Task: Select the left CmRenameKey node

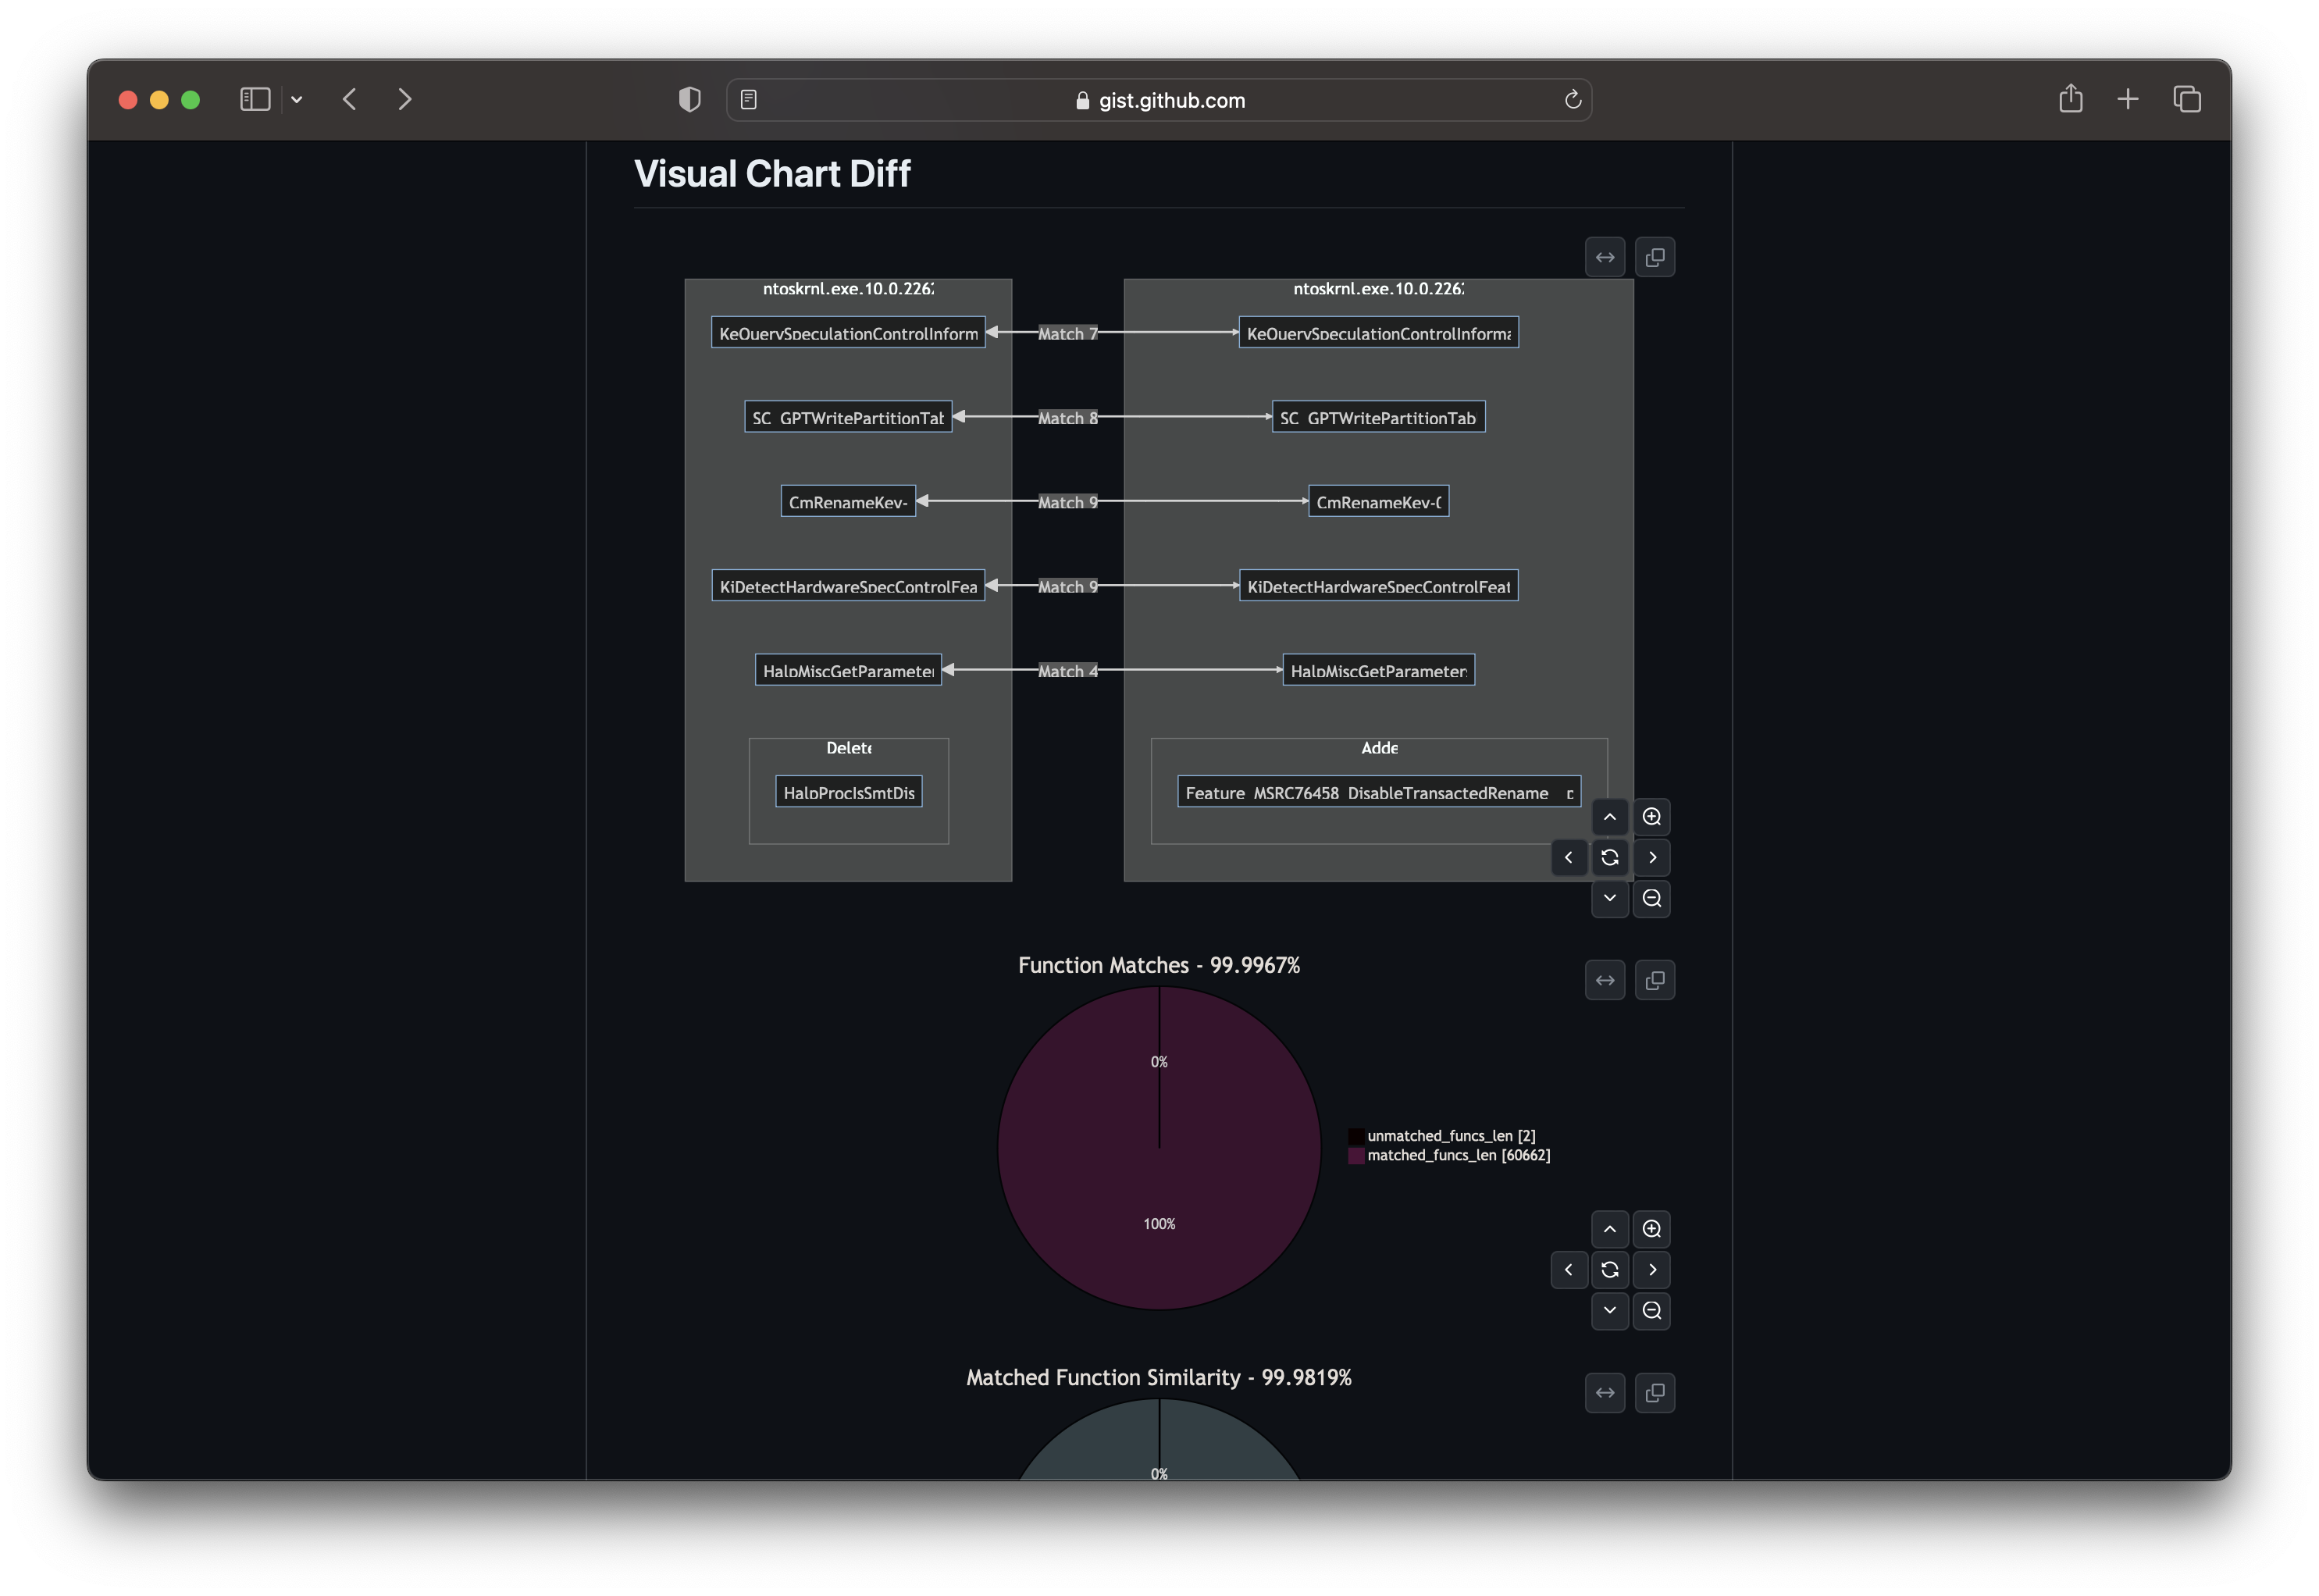Action: pyautogui.click(x=848, y=501)
